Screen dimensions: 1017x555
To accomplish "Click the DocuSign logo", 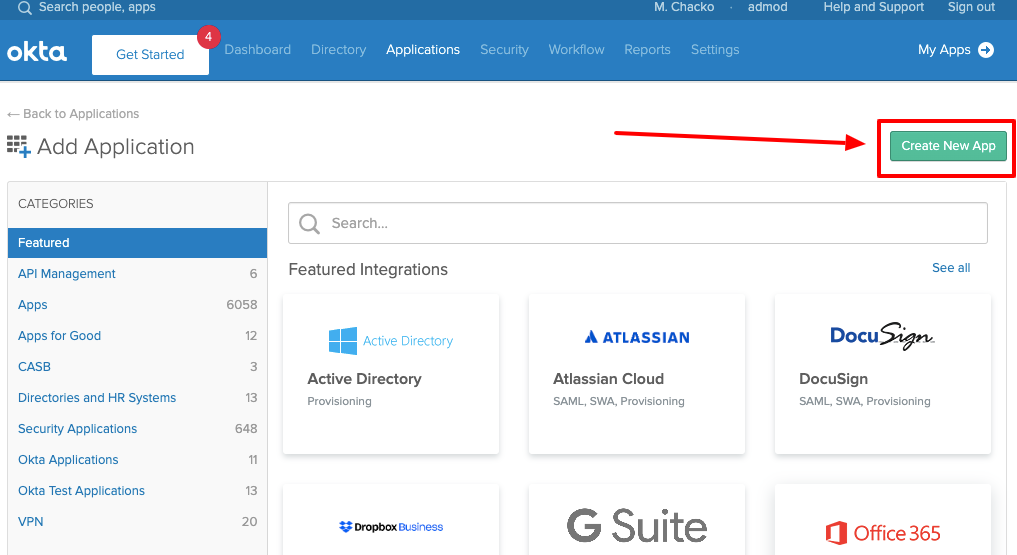I will [882, 336].
